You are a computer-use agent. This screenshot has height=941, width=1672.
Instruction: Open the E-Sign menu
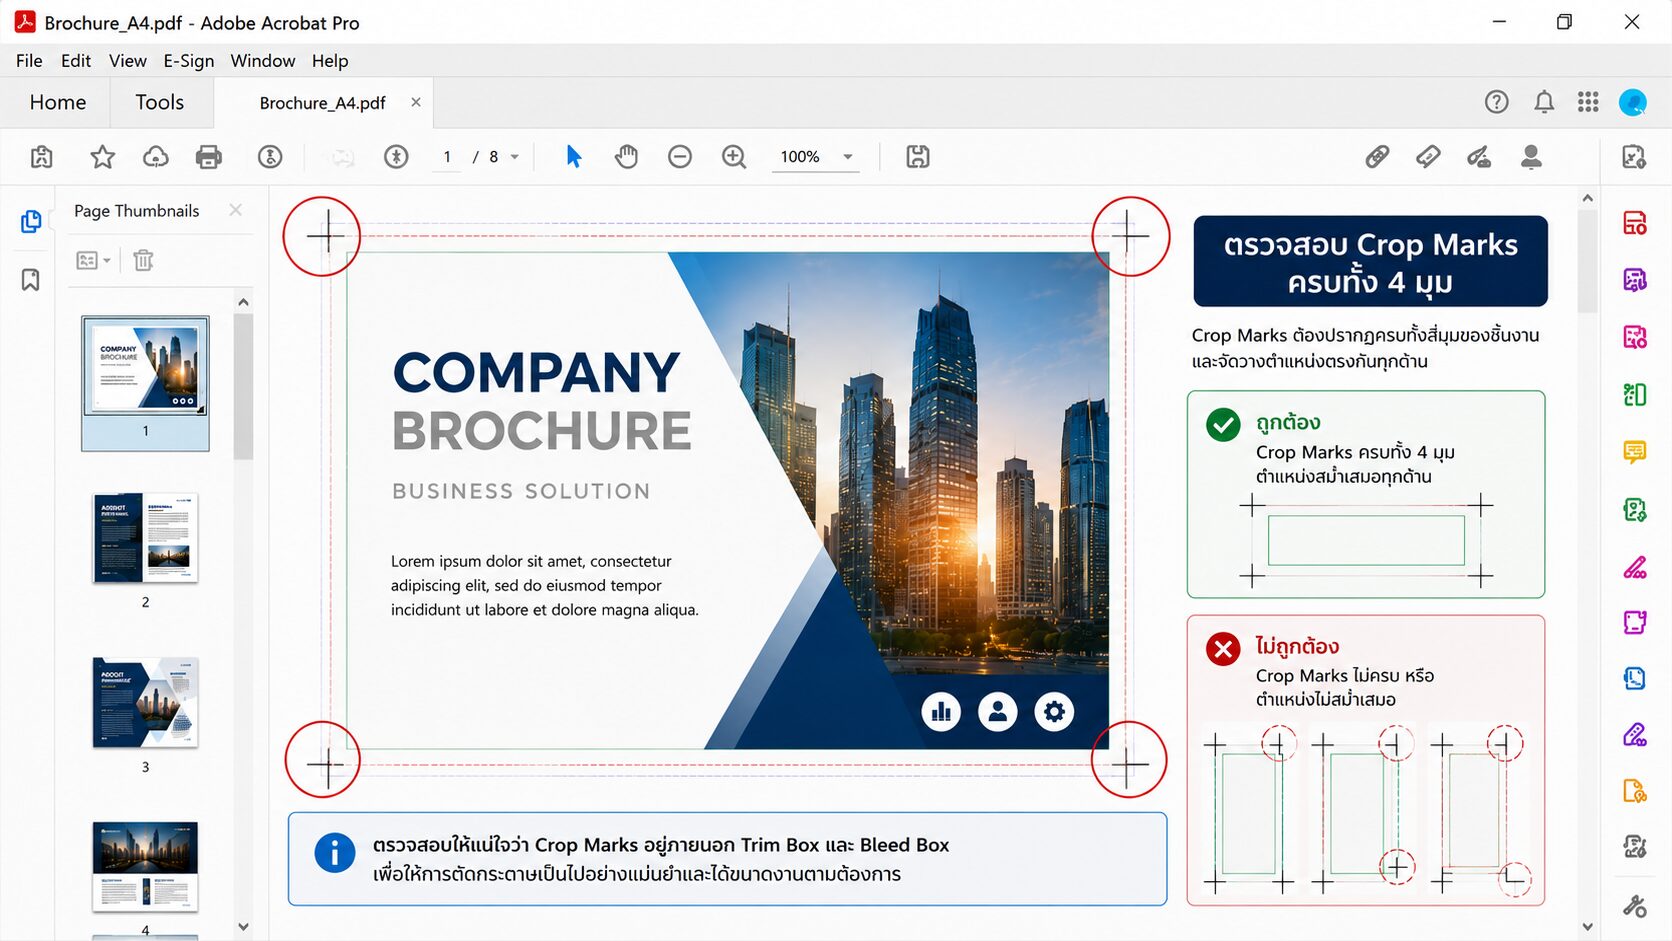pos(189,61)
